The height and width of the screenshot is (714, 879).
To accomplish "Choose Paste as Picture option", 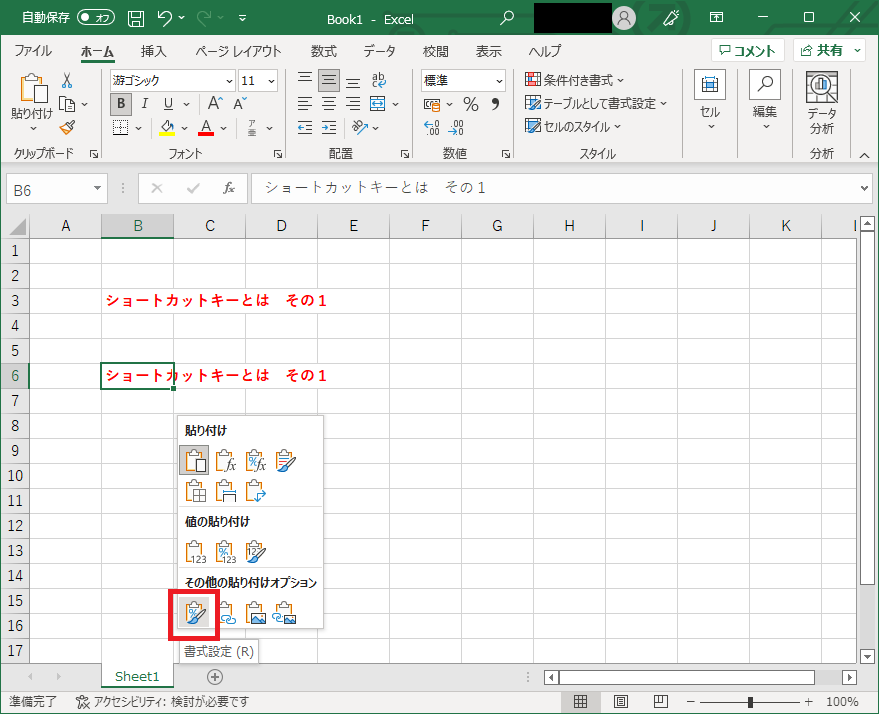I will pos(256,613).
